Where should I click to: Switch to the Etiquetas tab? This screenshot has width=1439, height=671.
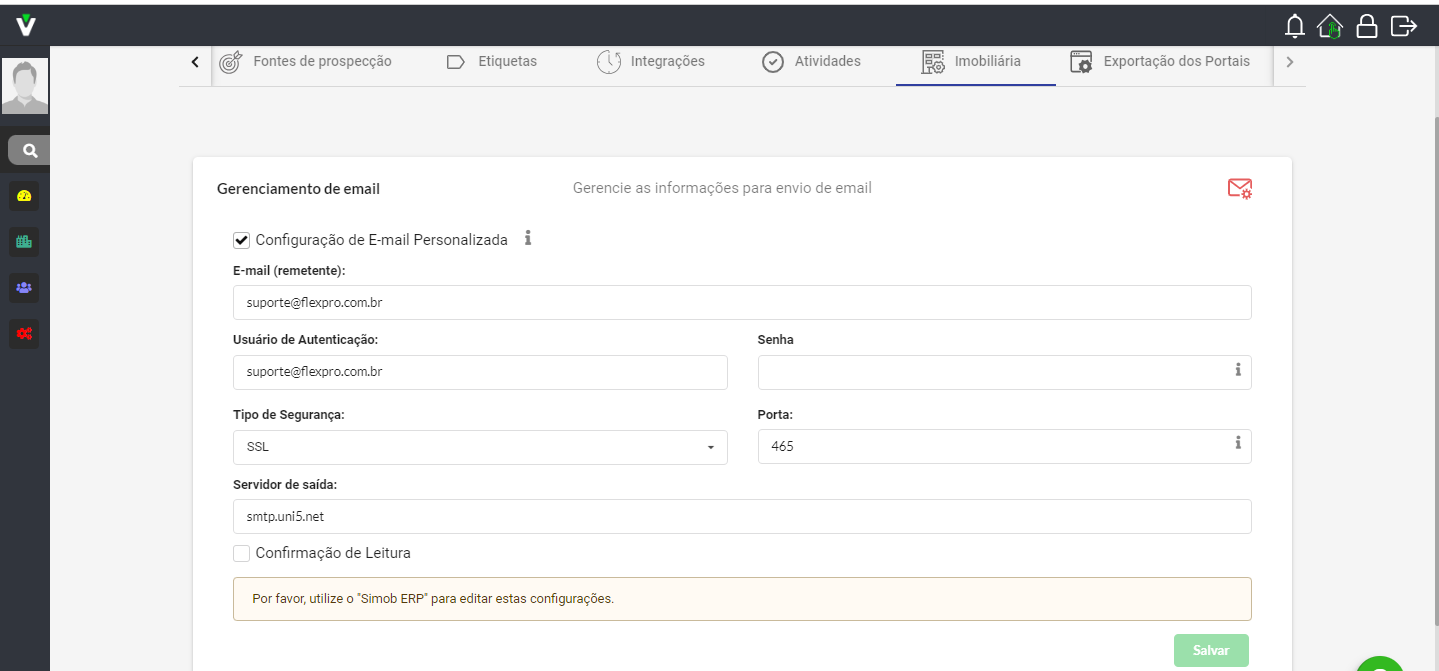click(x=492, y=62)
